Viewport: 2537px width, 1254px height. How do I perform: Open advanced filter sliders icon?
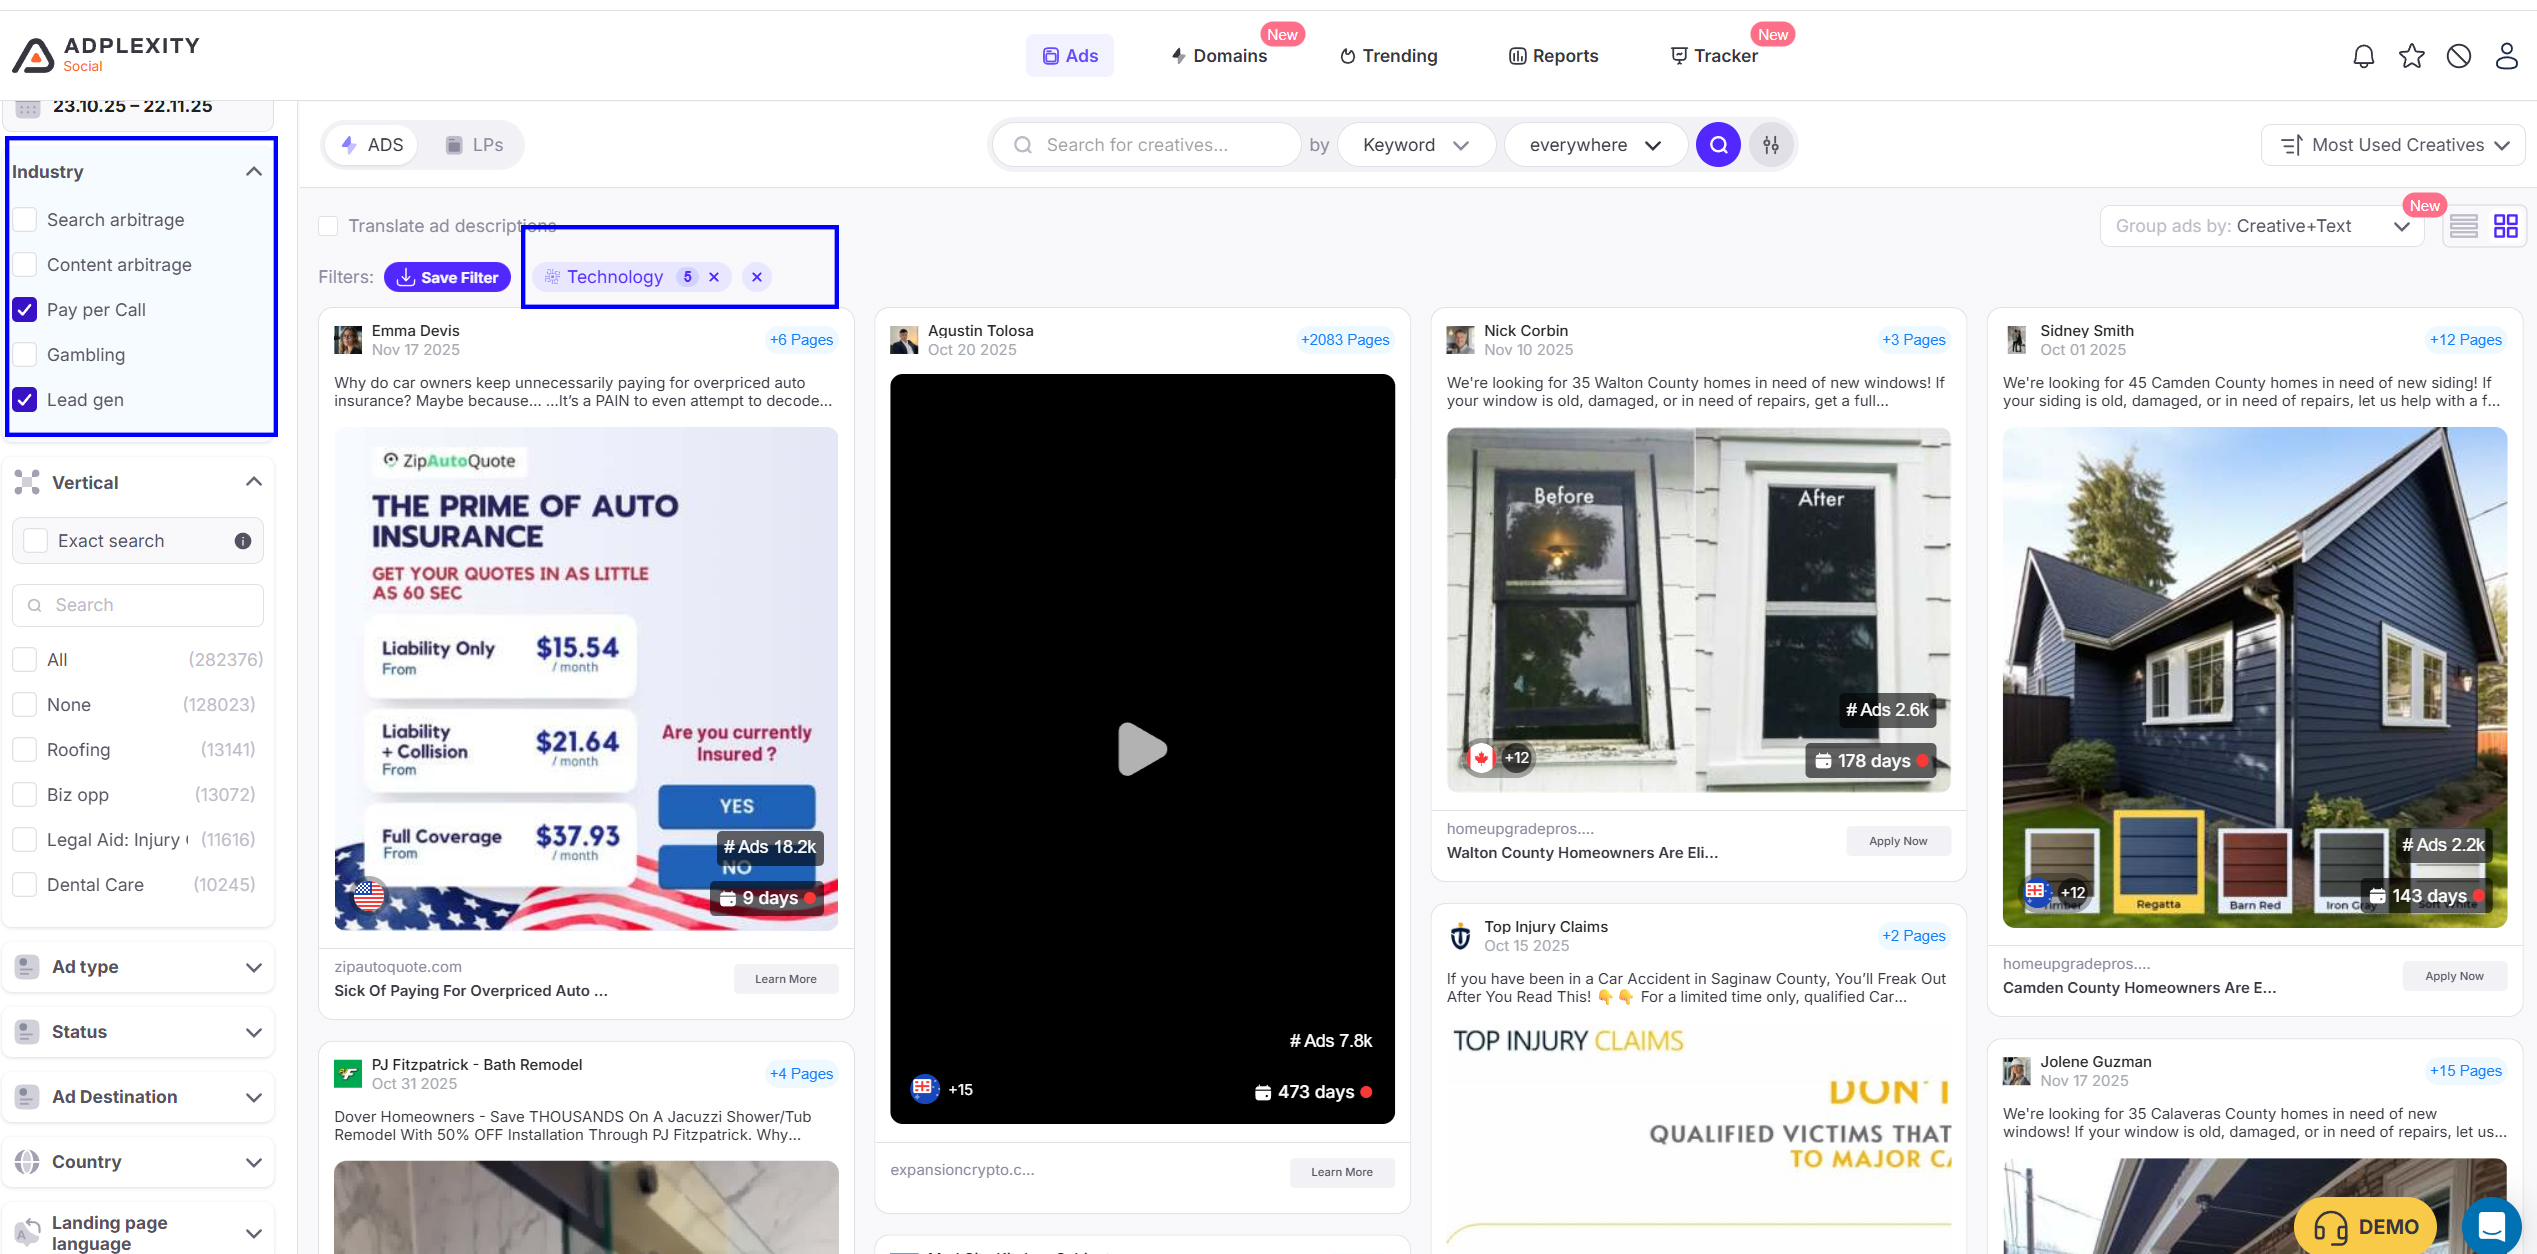[1771, 145]
